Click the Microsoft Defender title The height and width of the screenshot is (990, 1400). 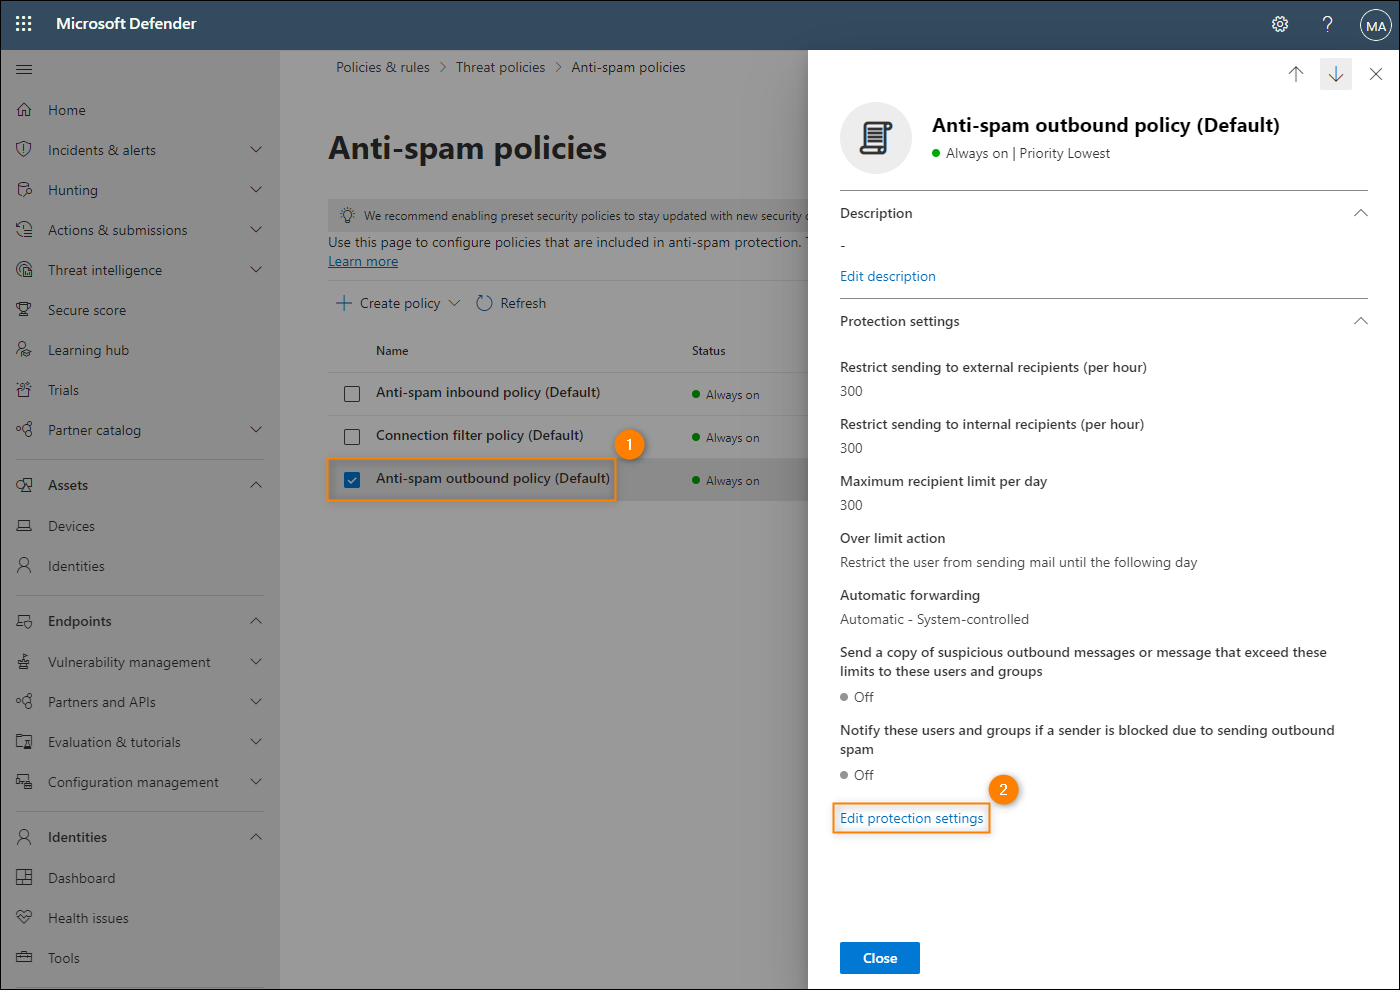point(126,24)
